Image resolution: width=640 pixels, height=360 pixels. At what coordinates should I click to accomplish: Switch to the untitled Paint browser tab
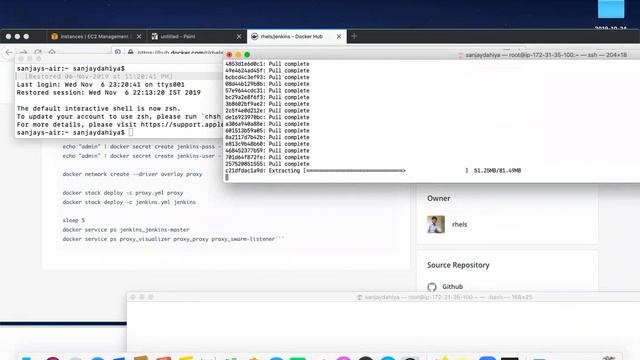[196, 36]
